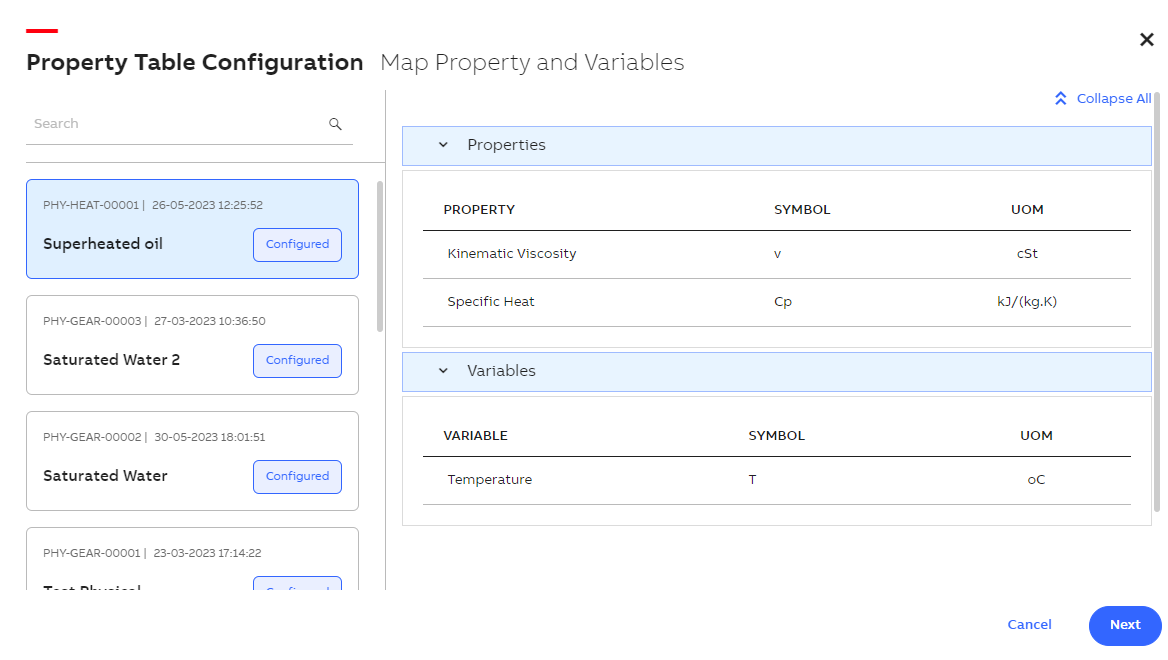Click the PROPERTY column header

click(479, 210)
